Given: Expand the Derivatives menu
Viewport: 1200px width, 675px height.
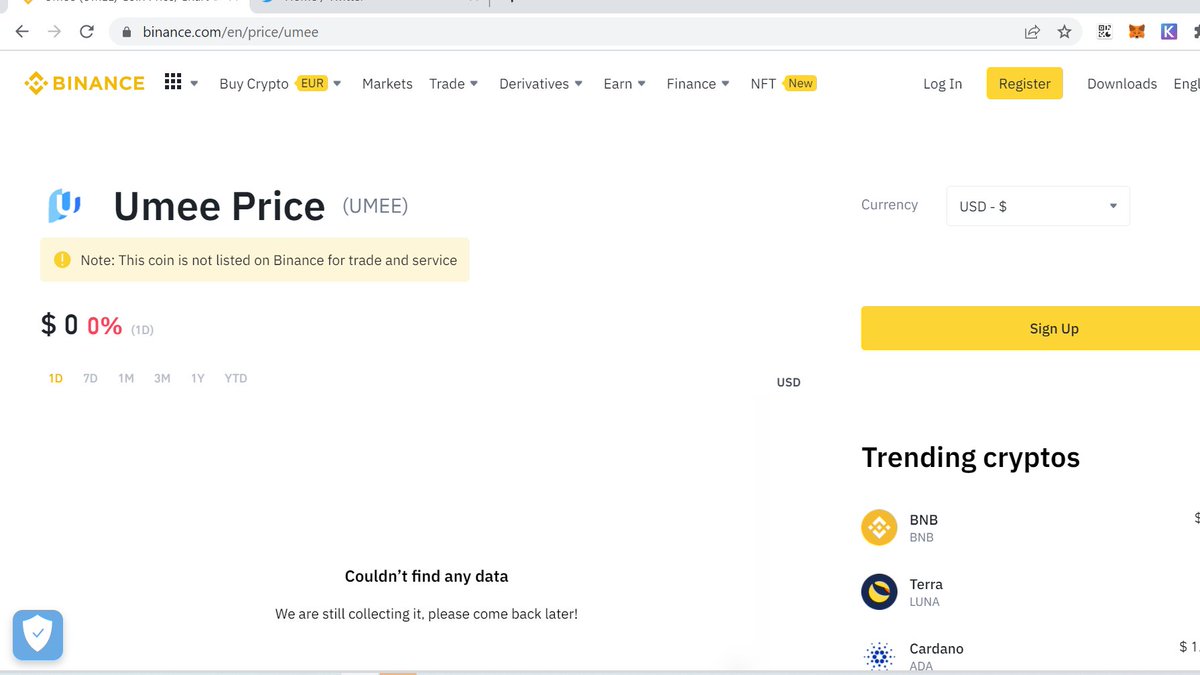Looking at the screenshot, I should tap(541, 84).
